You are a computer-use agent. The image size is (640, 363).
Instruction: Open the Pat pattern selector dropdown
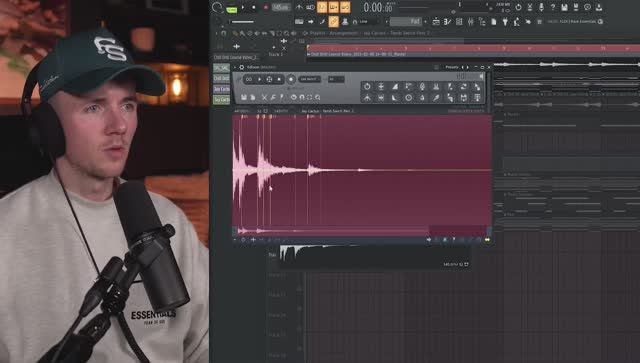[x=405, y=21]
